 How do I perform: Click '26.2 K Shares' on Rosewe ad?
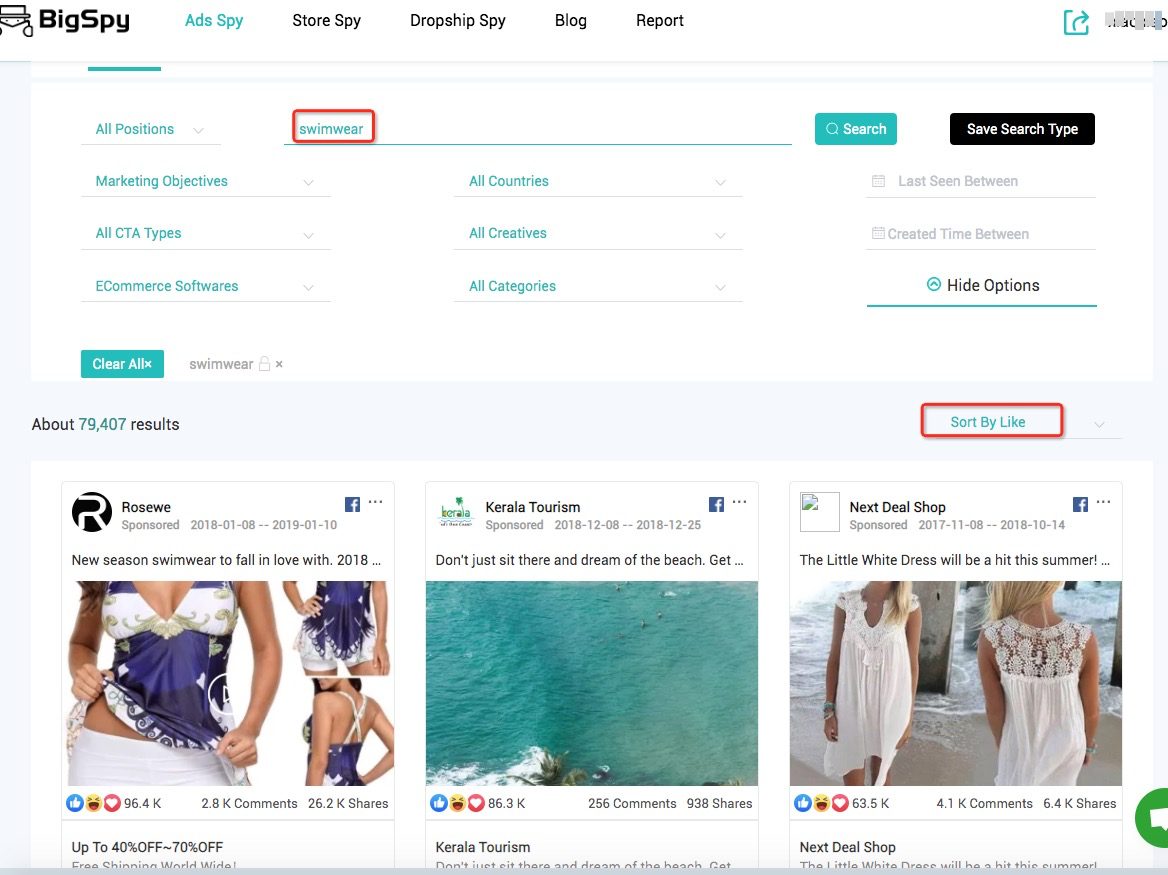point(348,804)
